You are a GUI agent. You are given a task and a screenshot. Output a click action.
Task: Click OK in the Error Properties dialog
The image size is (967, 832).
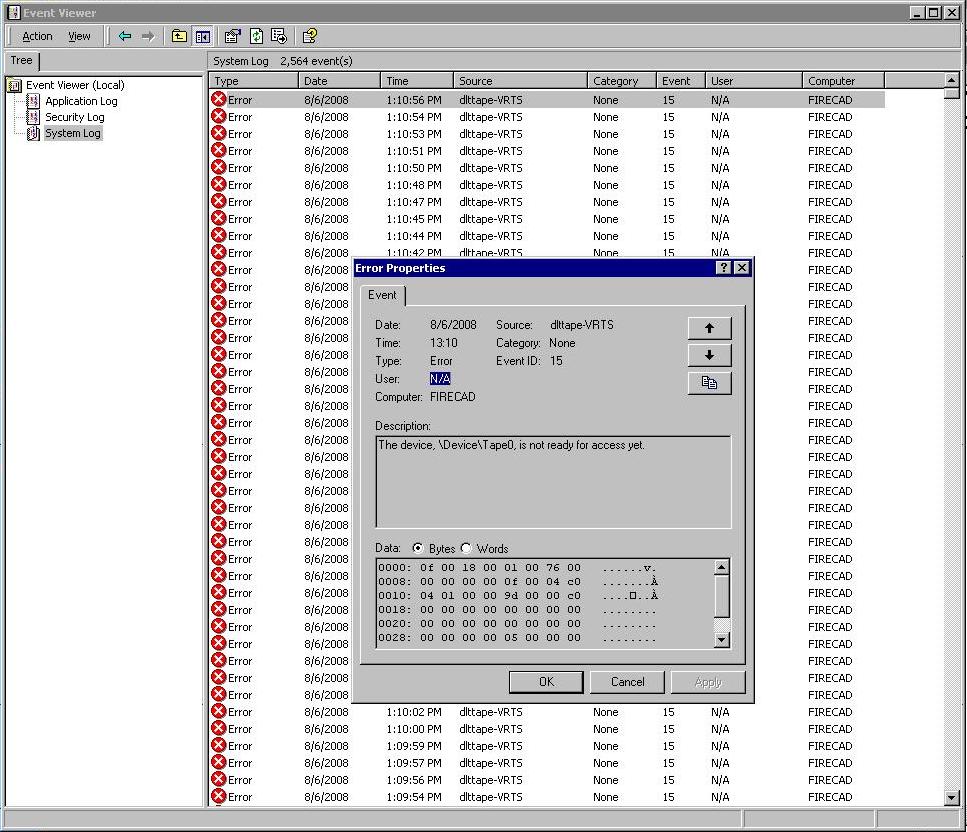click(546, 682)
